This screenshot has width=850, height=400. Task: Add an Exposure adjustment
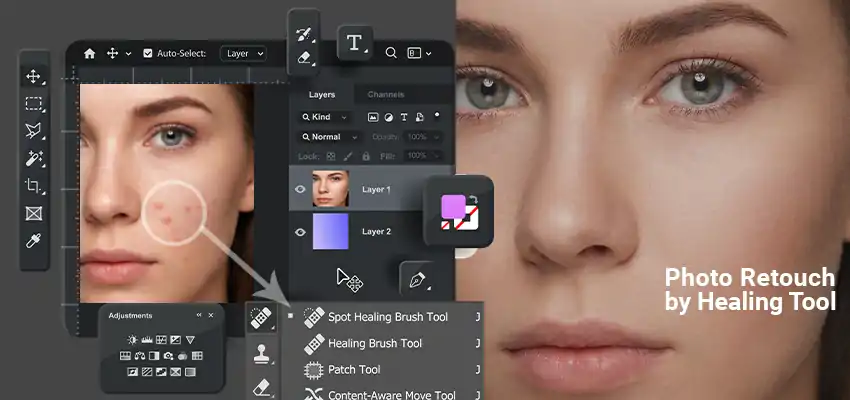[175, 340]
